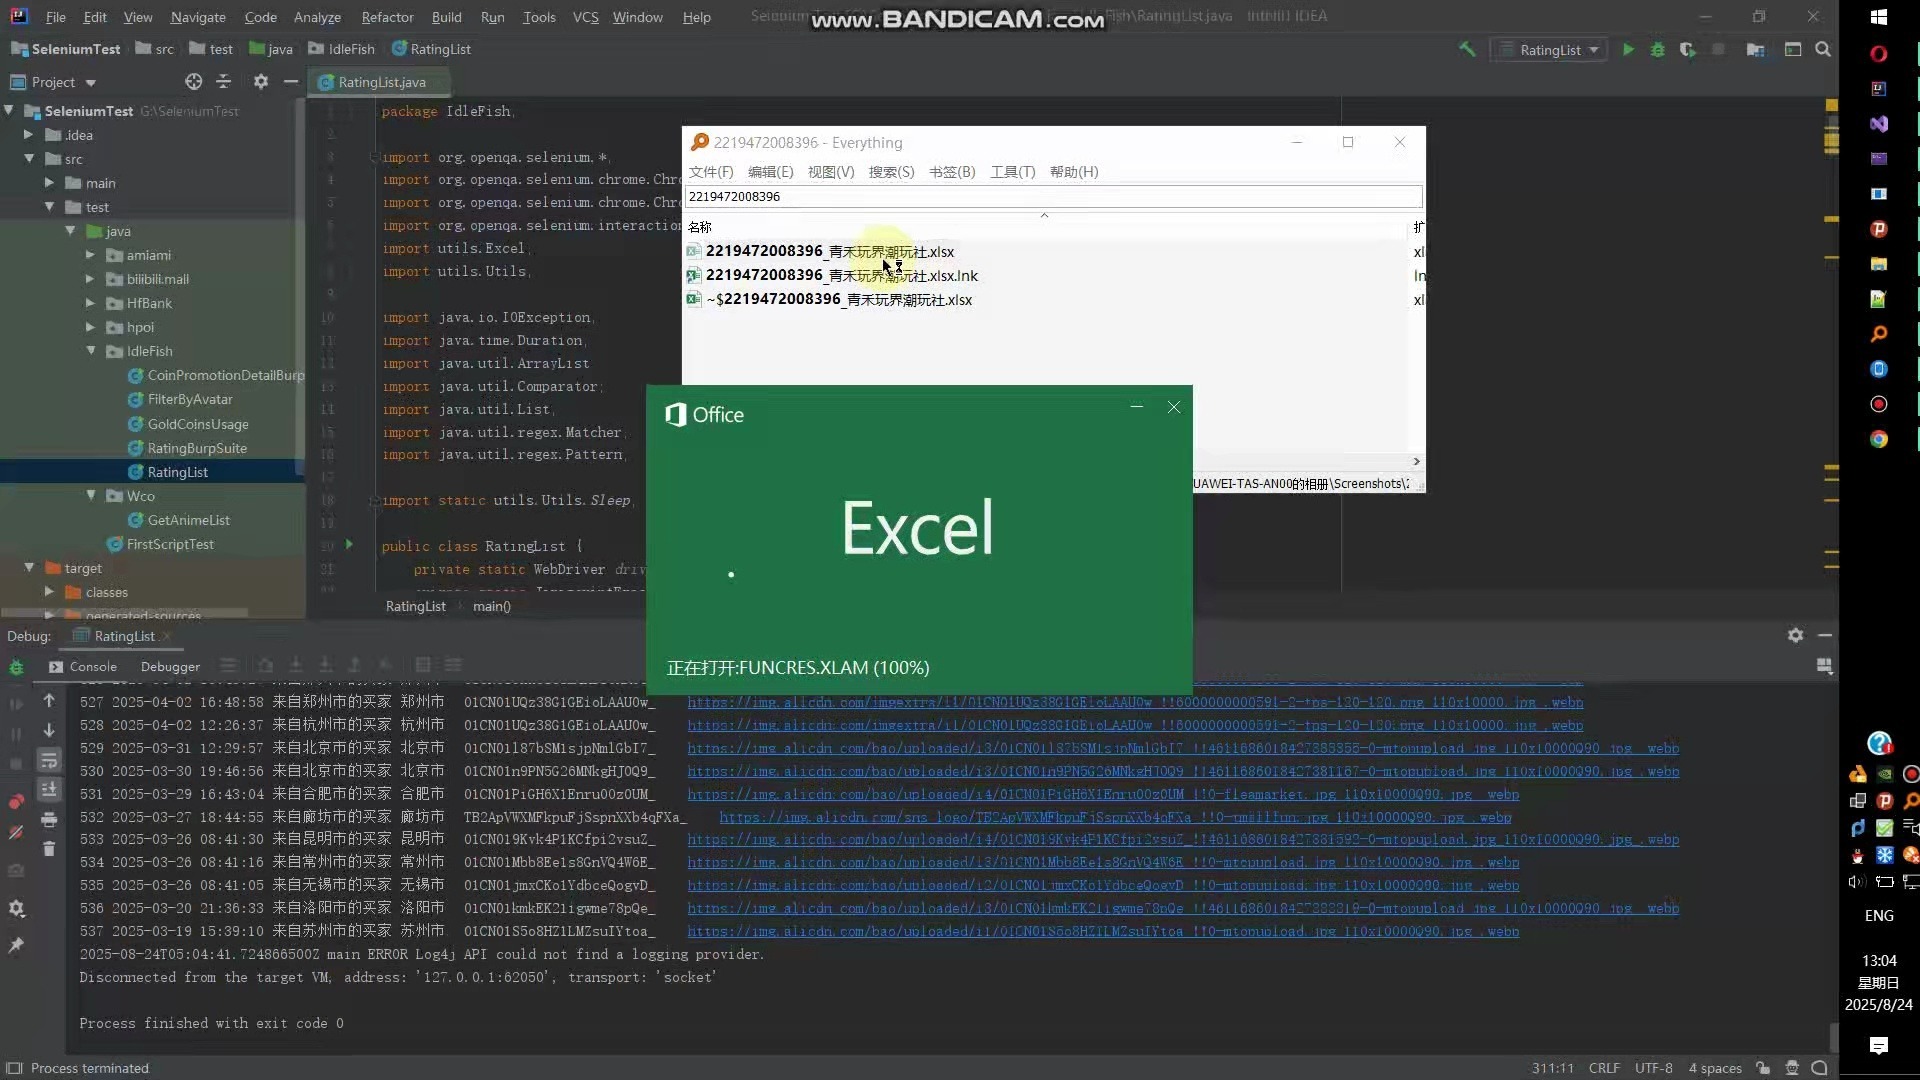
Task: Open Debug tool window settings gear
Action: click(1795, 635)
